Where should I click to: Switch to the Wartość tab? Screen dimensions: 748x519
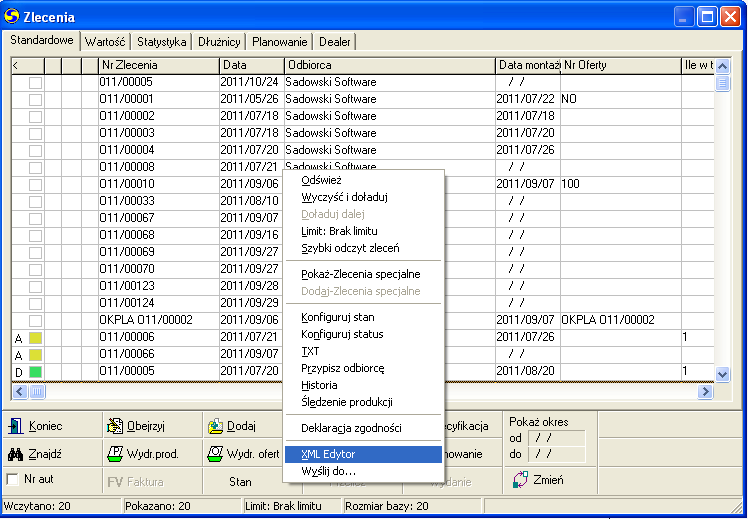click(105, 42)
